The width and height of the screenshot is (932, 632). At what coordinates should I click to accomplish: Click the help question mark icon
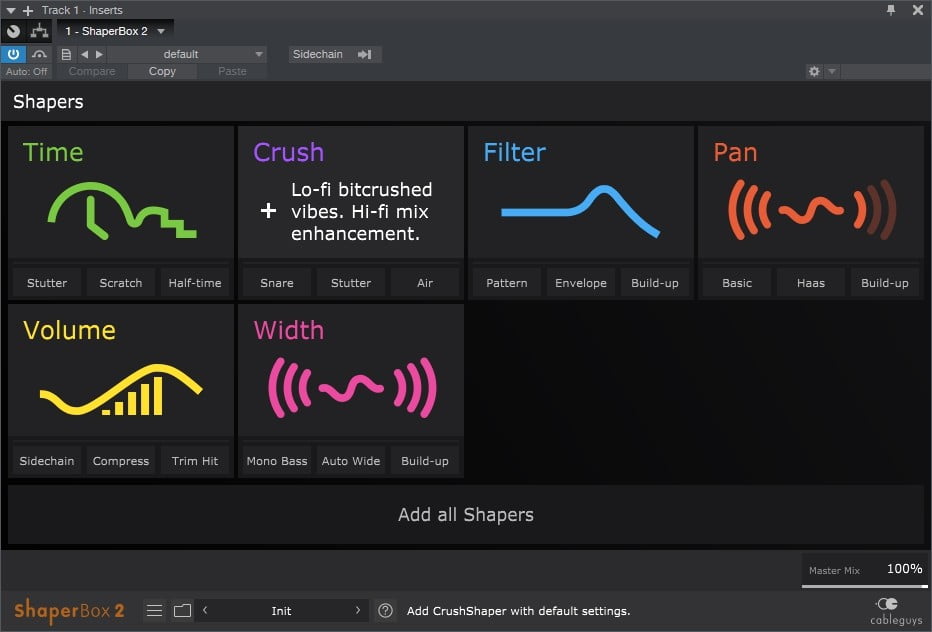coord(385,611)
